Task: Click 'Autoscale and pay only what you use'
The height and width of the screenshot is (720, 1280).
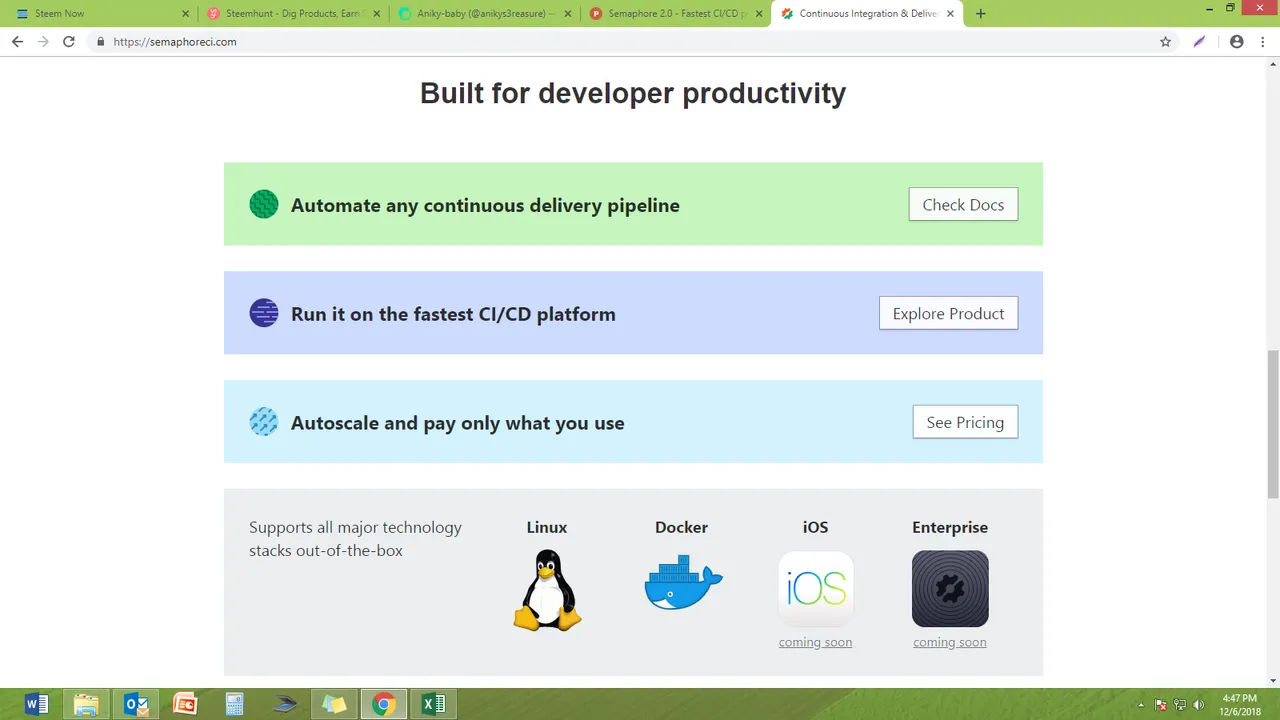Action: coord(457,423)
